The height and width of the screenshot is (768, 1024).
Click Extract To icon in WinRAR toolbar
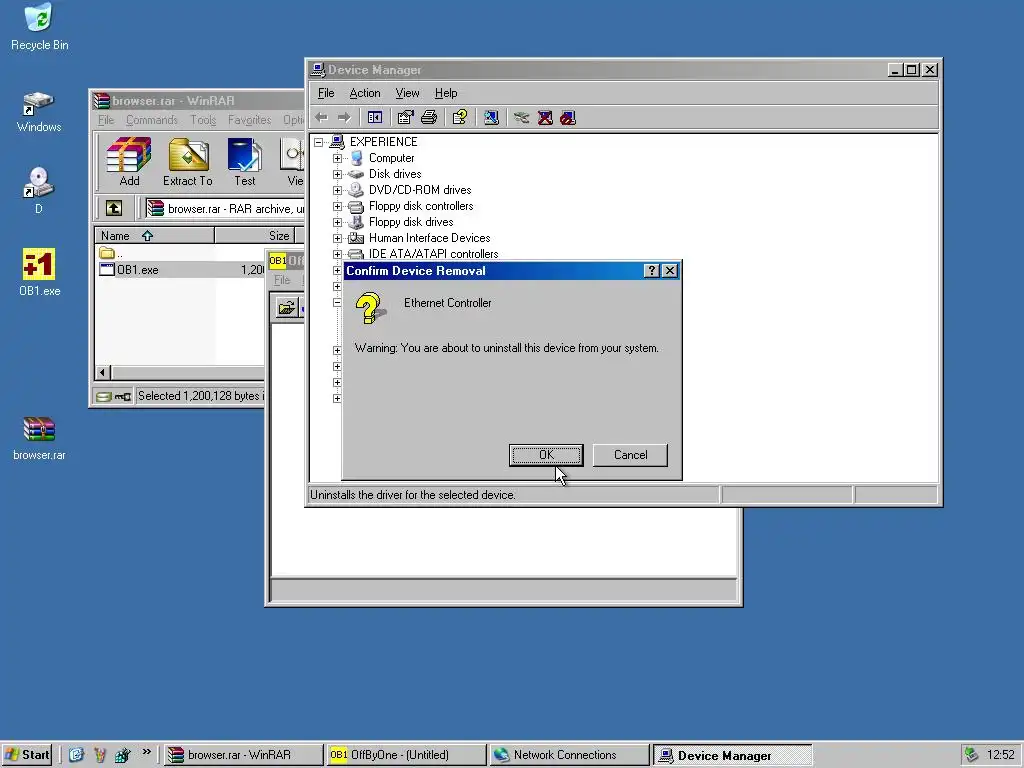[187, 162]
